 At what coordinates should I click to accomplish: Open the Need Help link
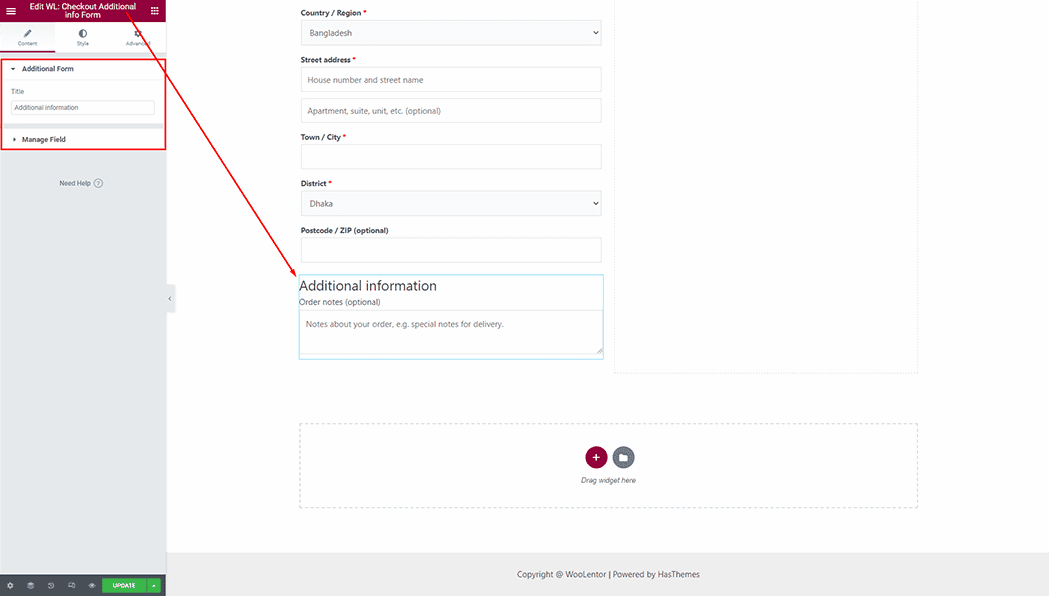[x=80, y=183]
